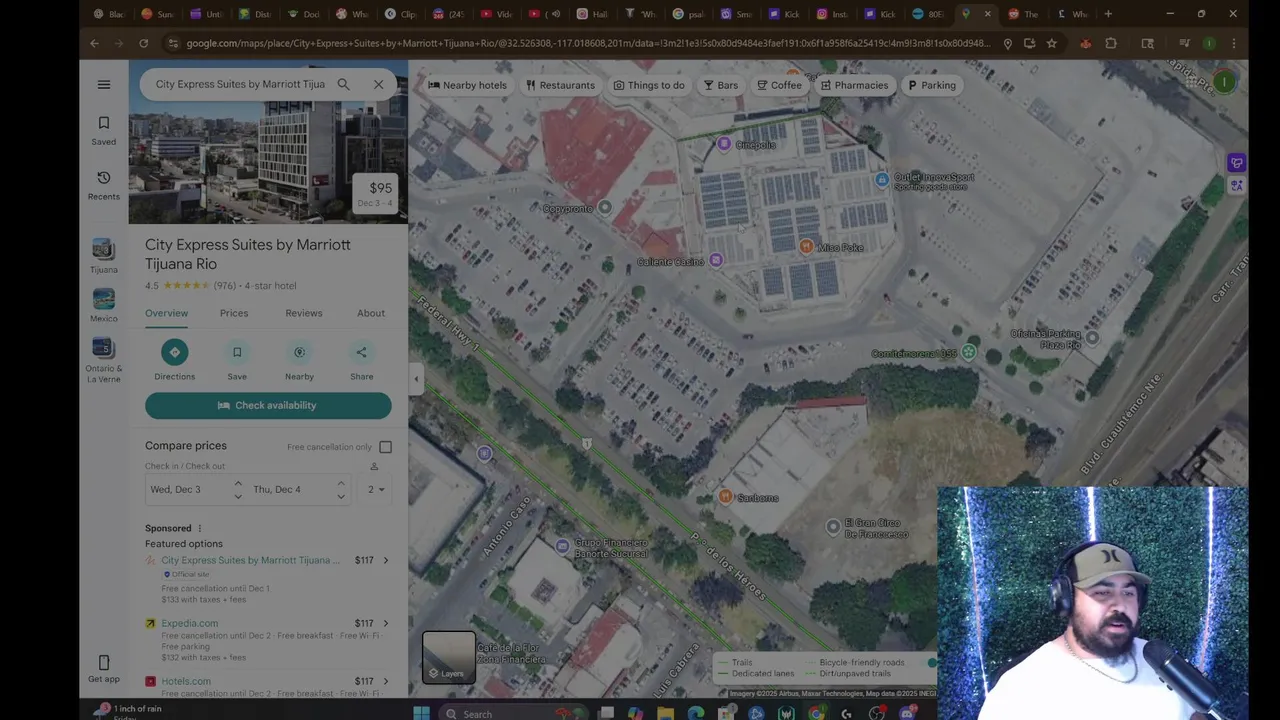The height and width of the screenshot is (720, 1280).
Task: Click the Google account avatar on map
Action: coord(1224,82)
